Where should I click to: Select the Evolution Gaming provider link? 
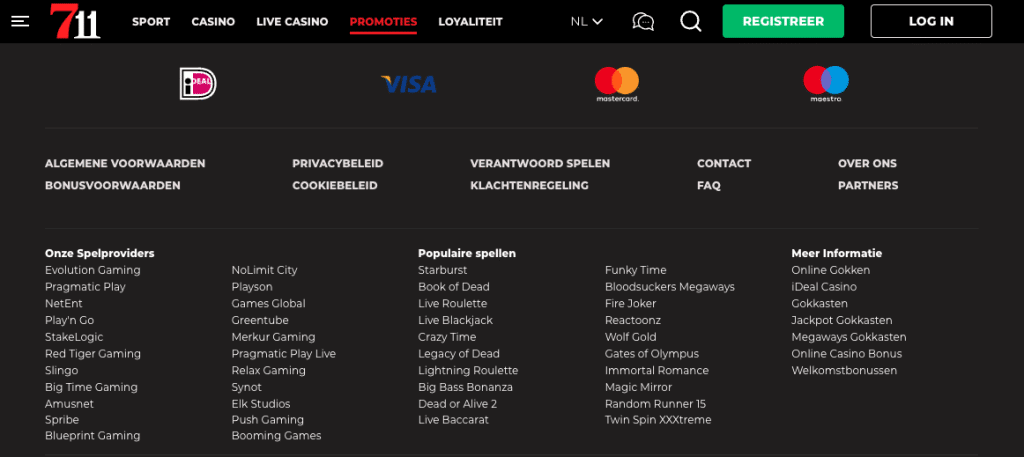click(93, 270)
